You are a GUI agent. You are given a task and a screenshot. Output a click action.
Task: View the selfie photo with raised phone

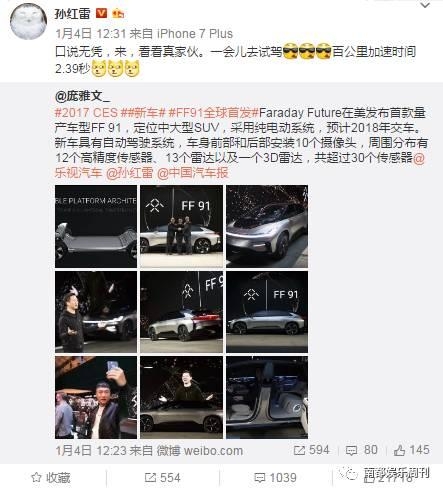96,397
